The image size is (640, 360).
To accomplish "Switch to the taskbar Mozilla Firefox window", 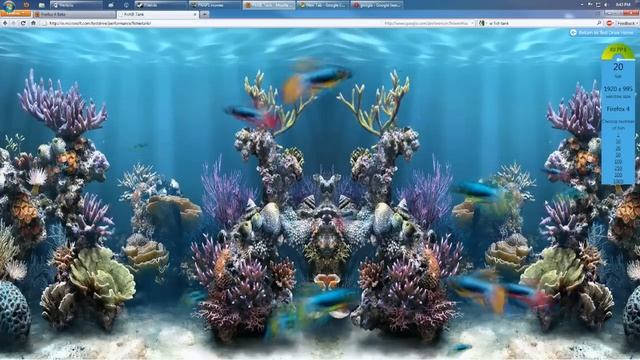I will 268,5.
